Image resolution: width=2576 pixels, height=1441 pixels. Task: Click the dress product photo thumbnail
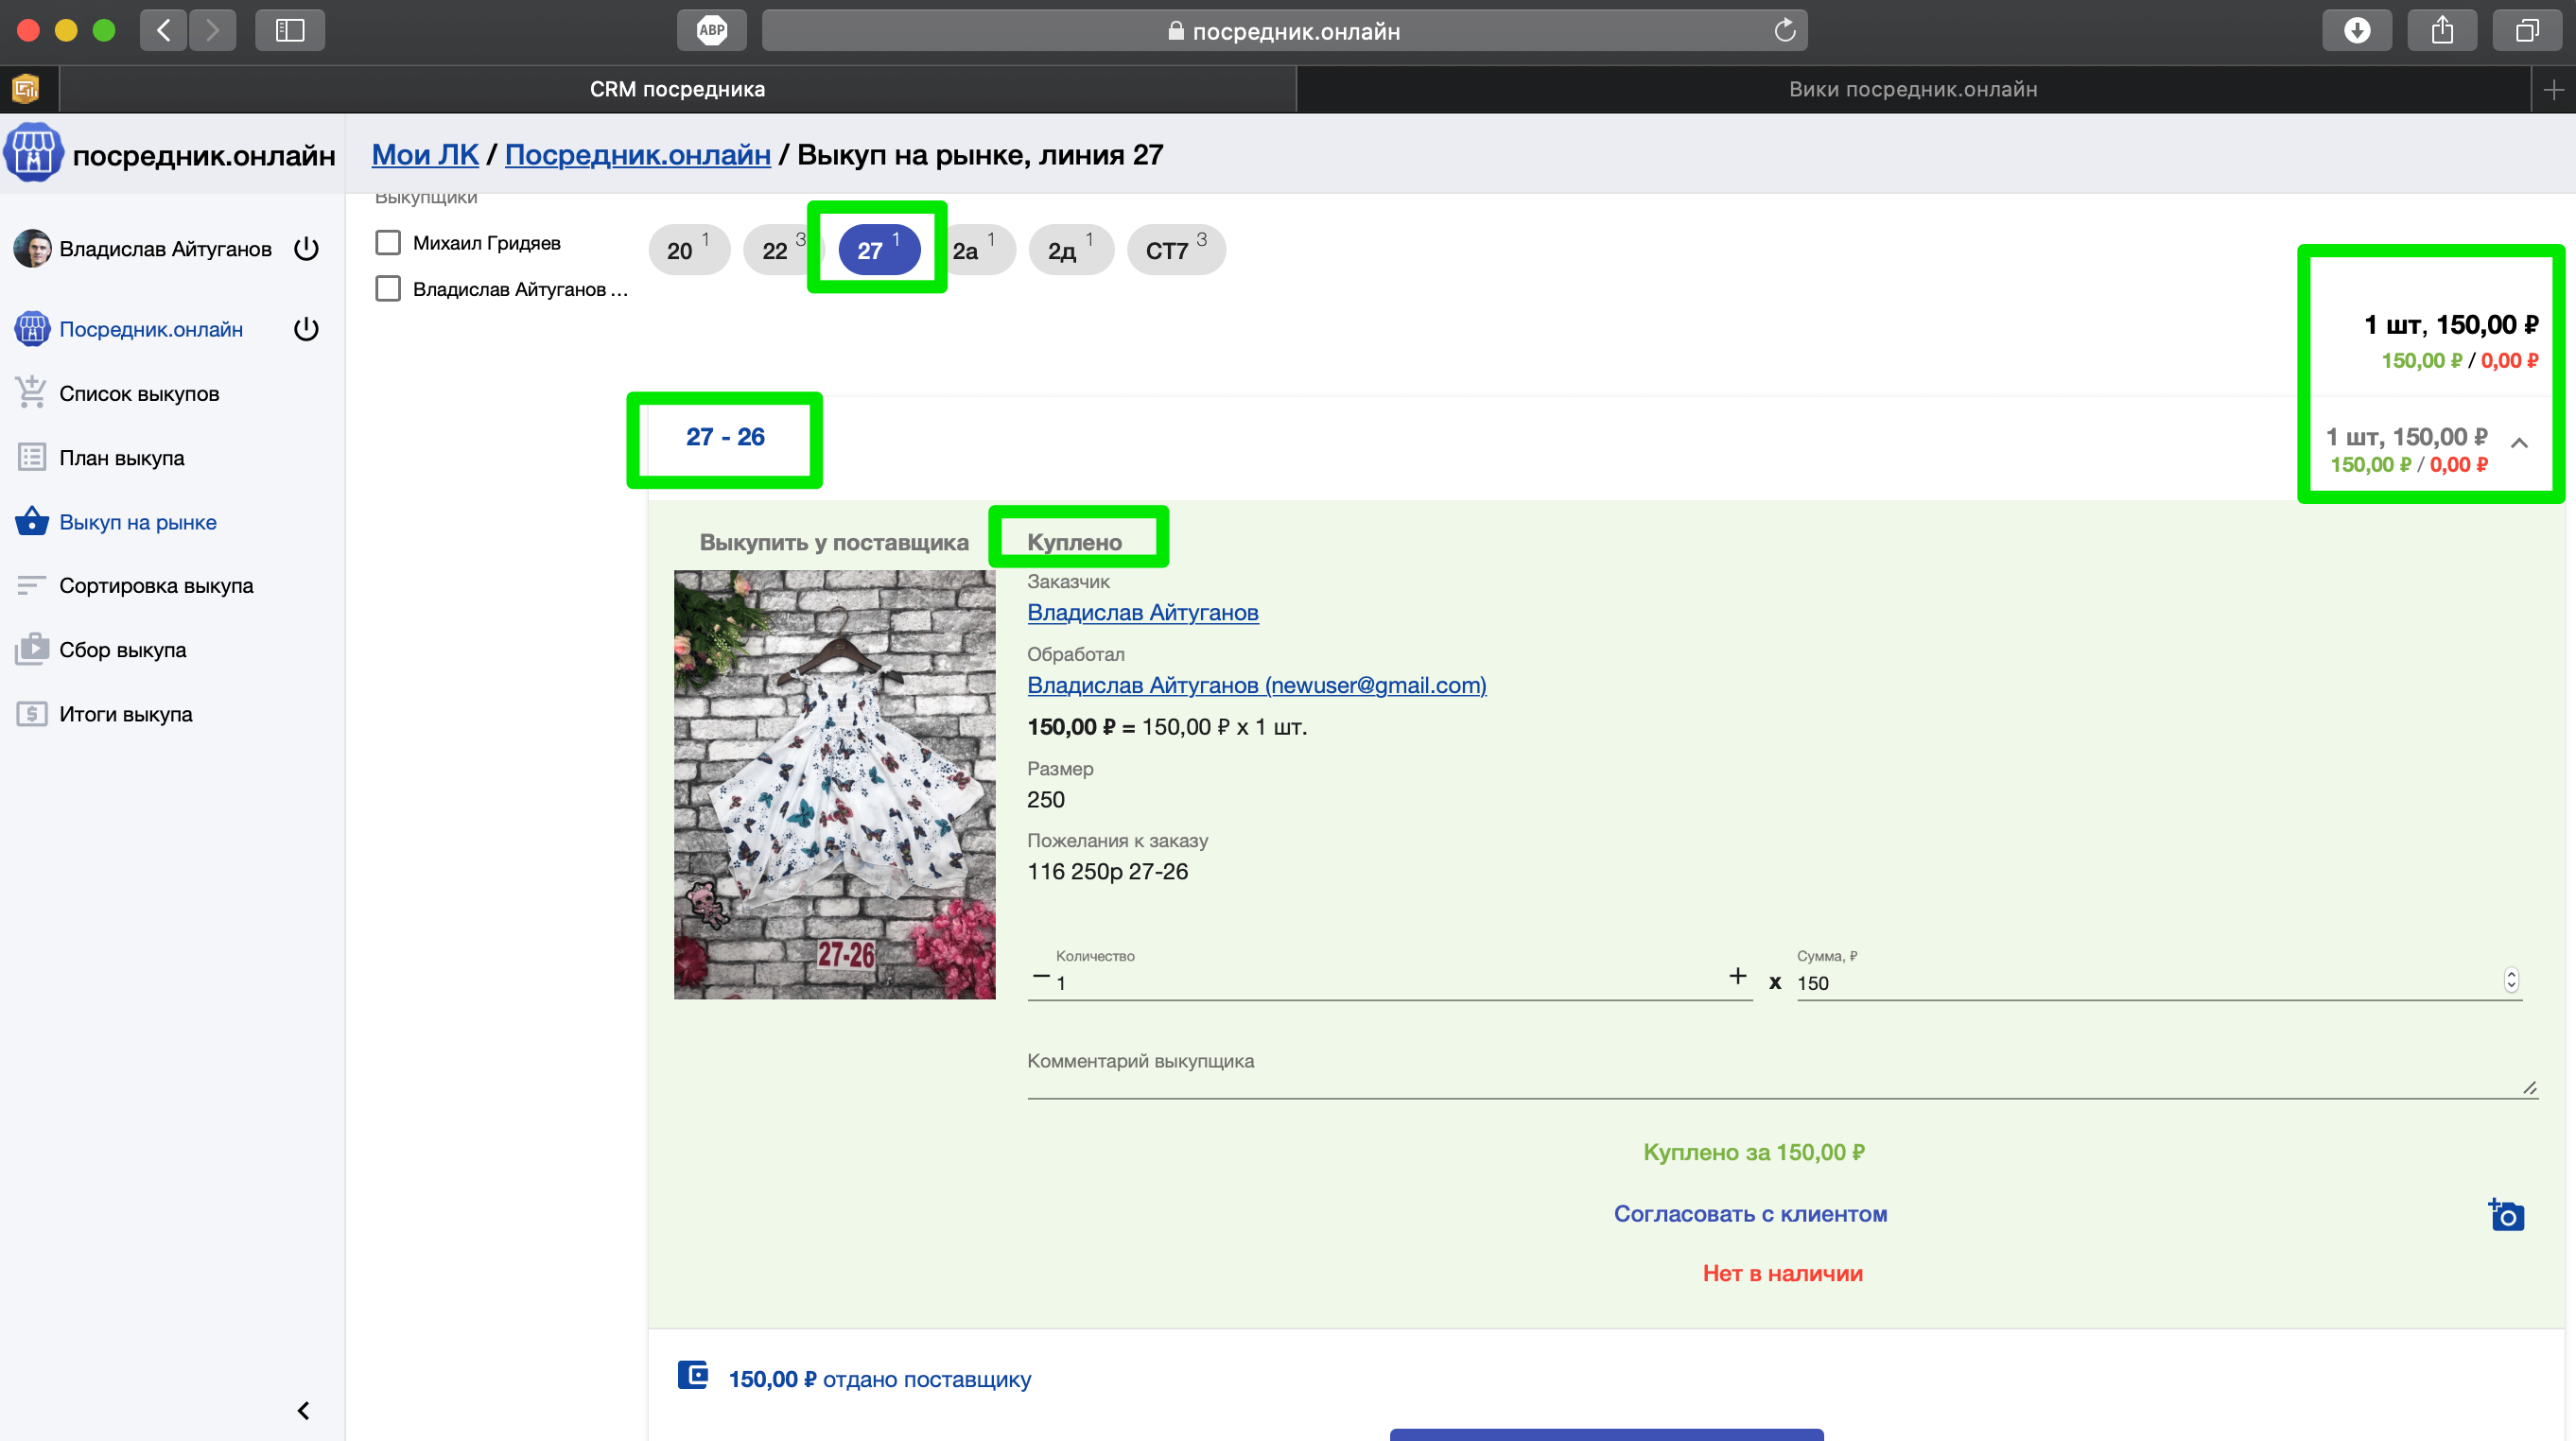pos(834,784)
